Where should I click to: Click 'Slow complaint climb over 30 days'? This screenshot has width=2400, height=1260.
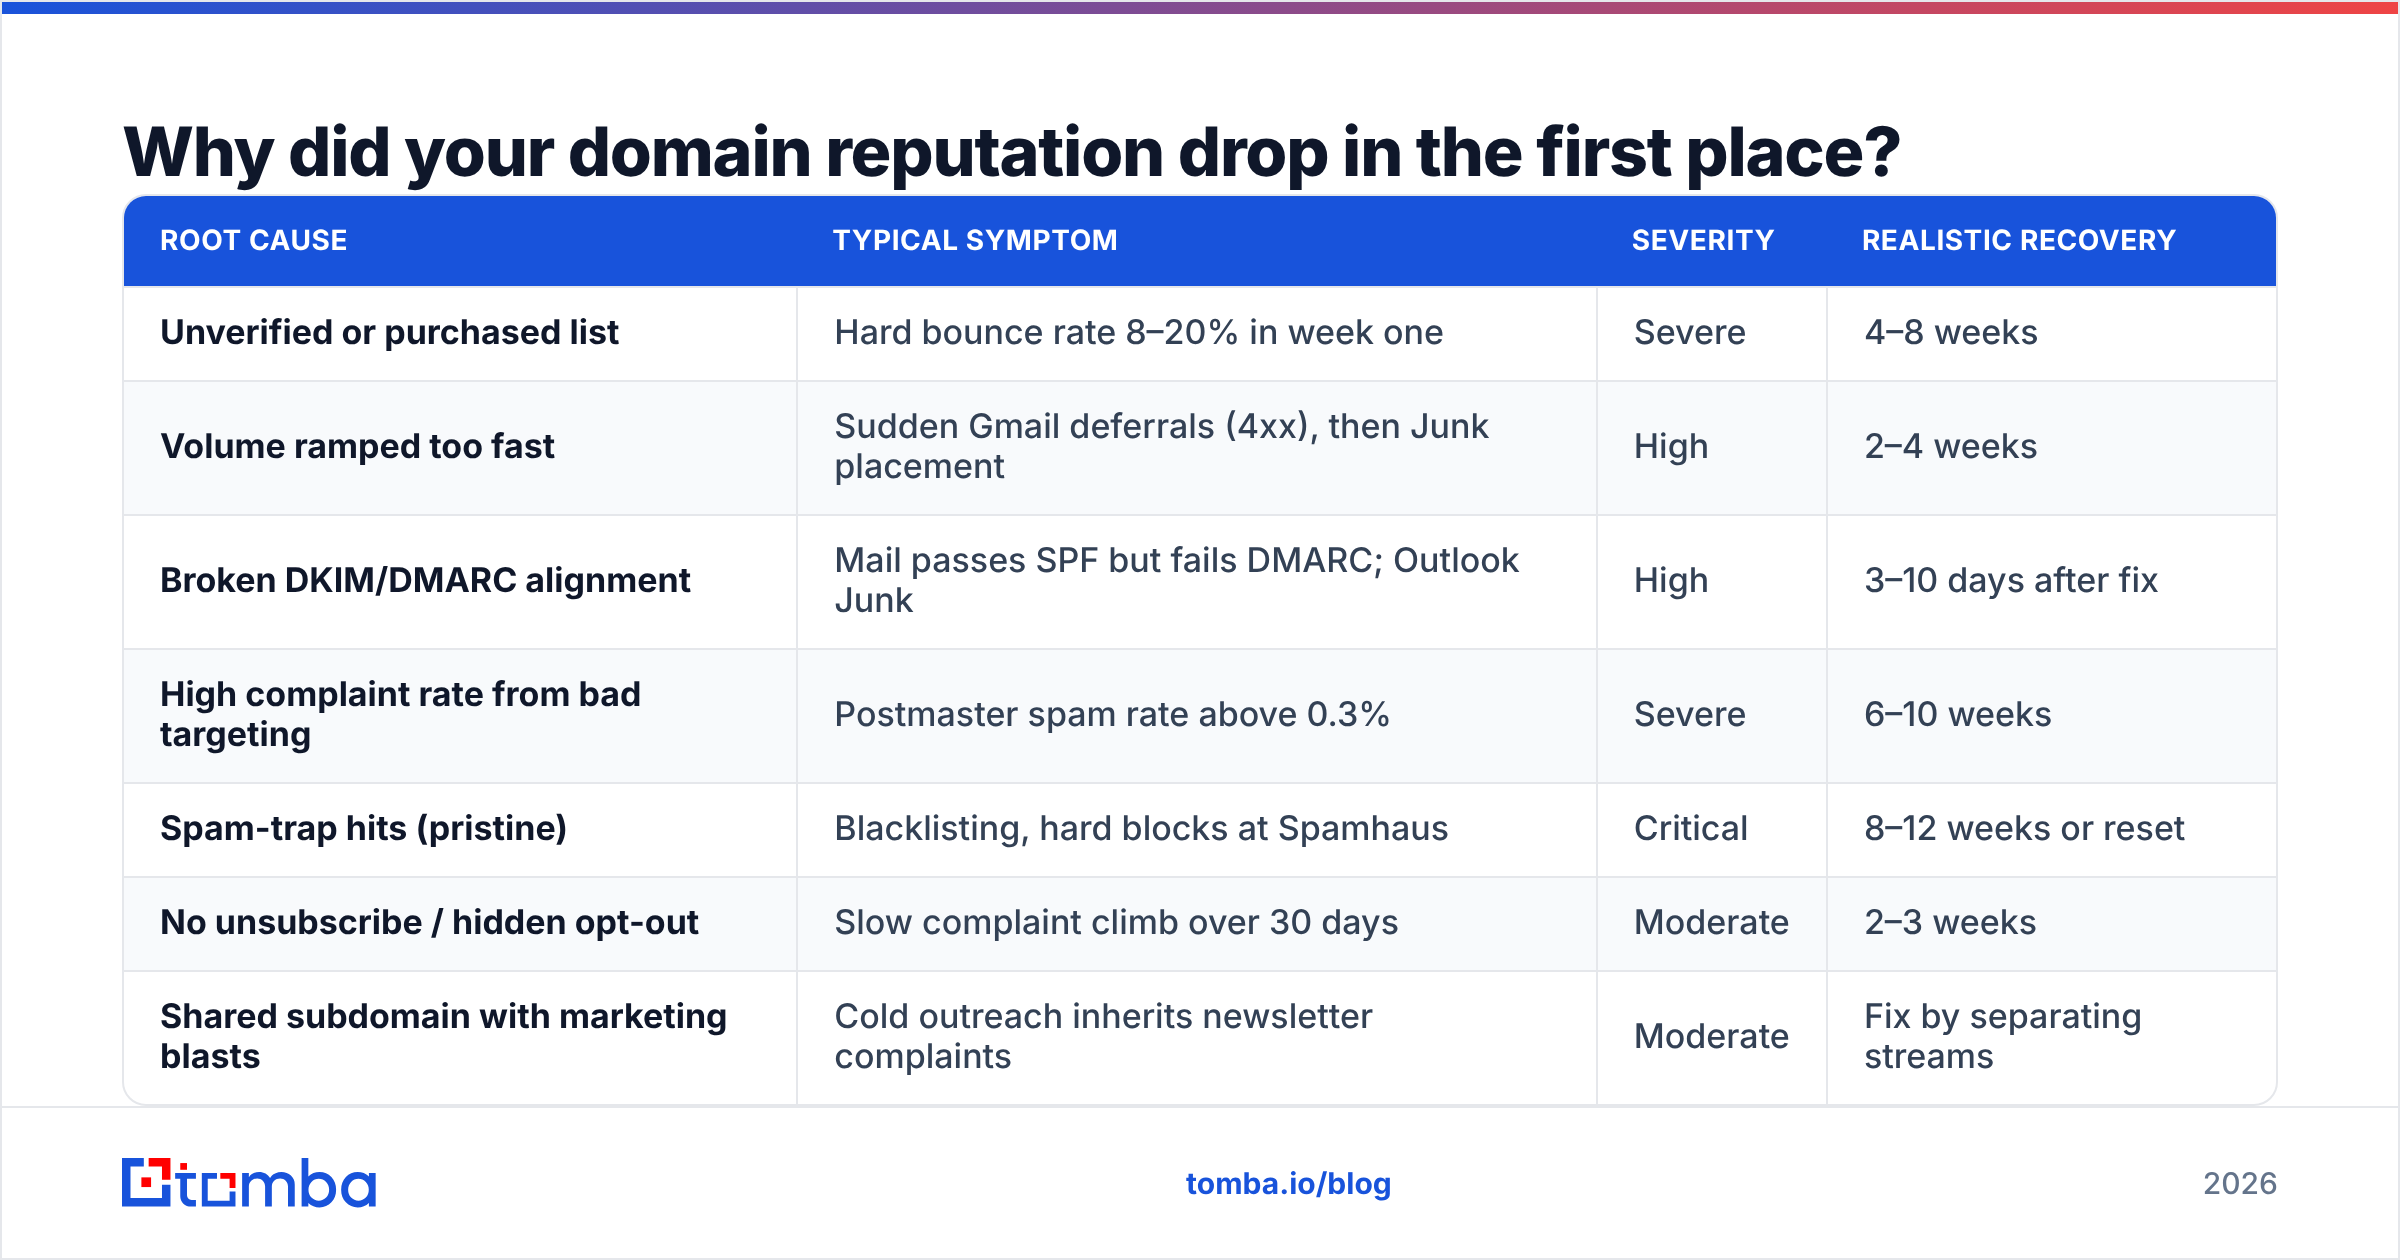pos(1117,922)
